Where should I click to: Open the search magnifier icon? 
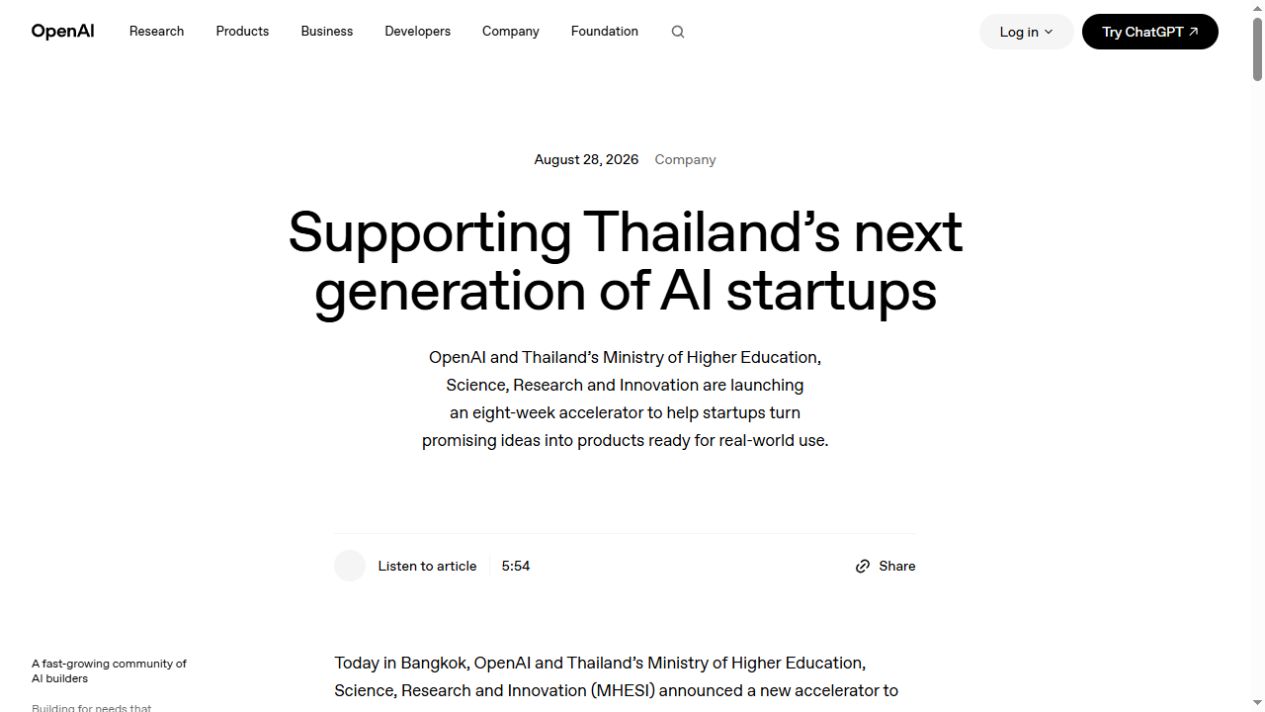click(678, 32)
